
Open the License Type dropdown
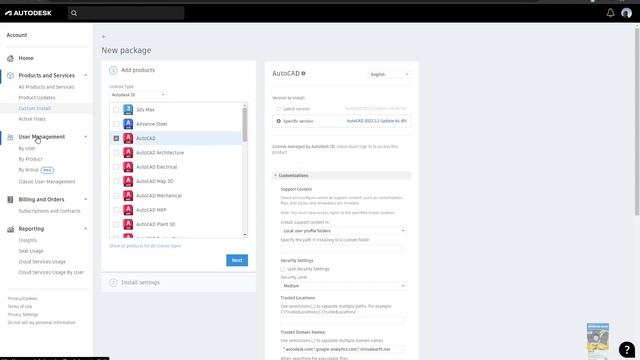tap(138, 95)
